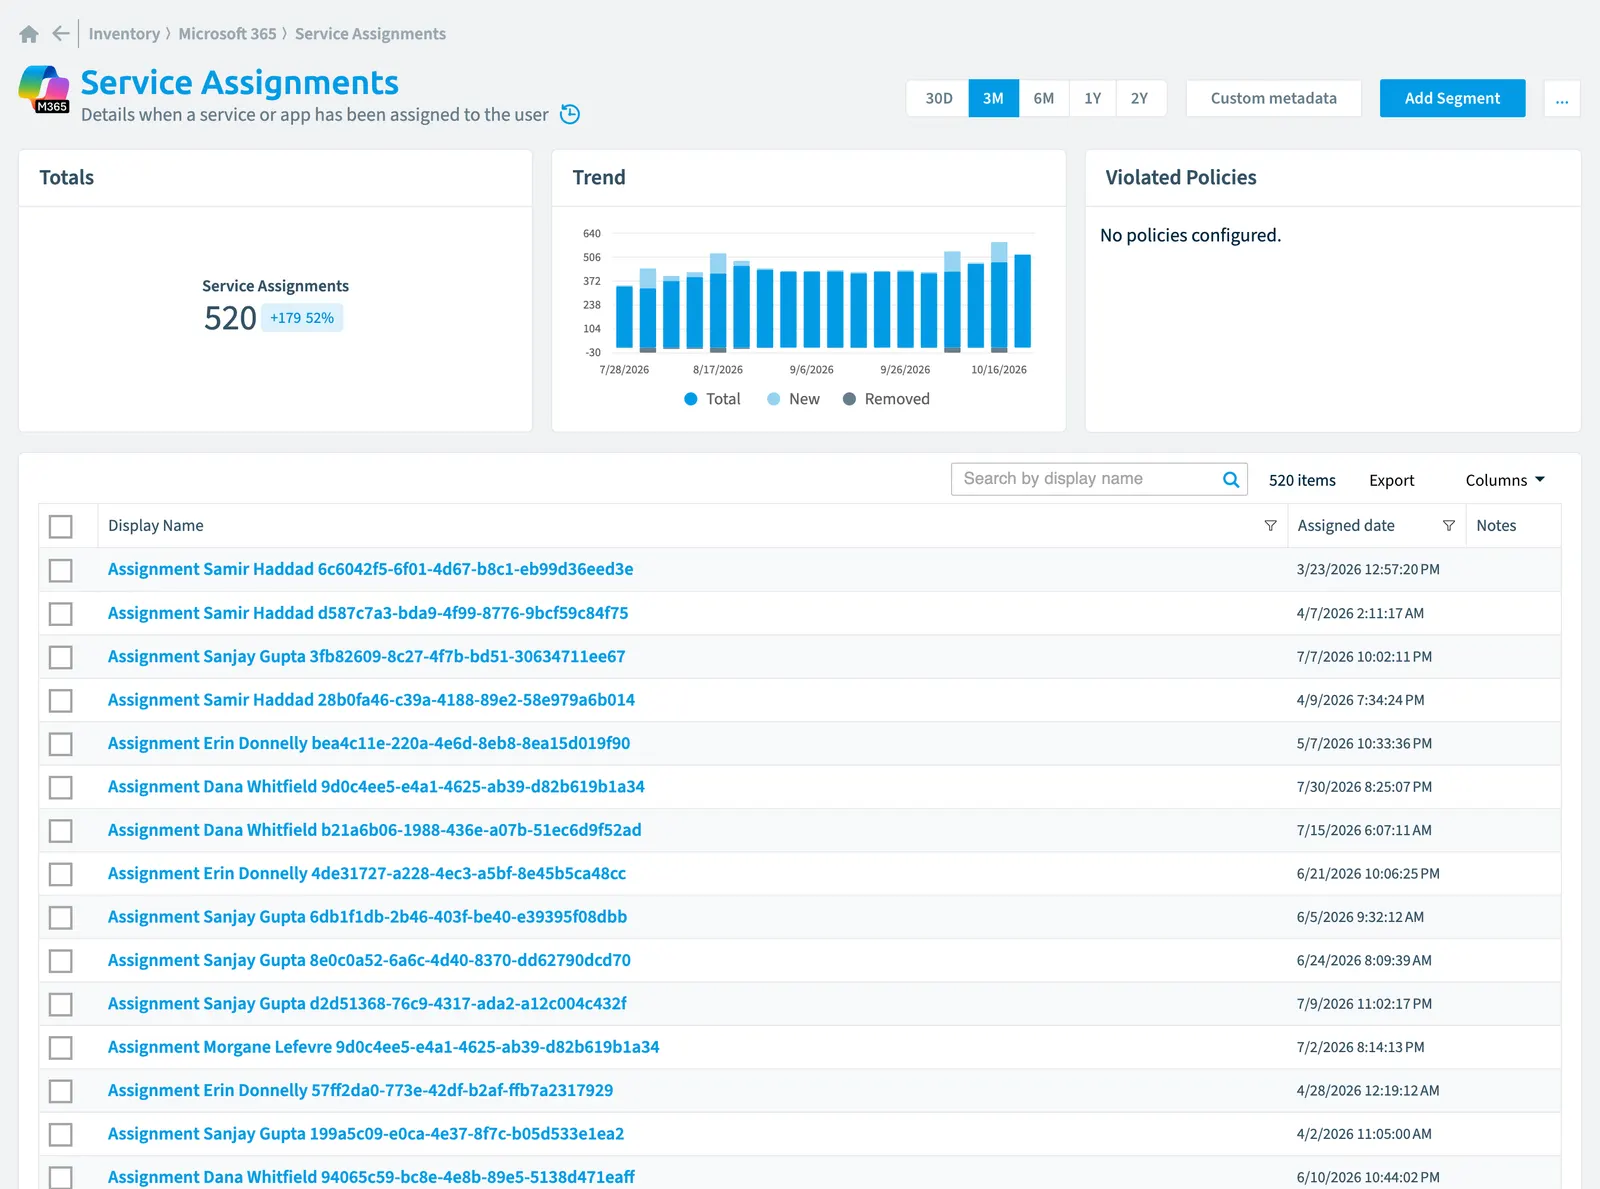
Task: Click the search magnifier icon
Action: (x=1231, y=480)
